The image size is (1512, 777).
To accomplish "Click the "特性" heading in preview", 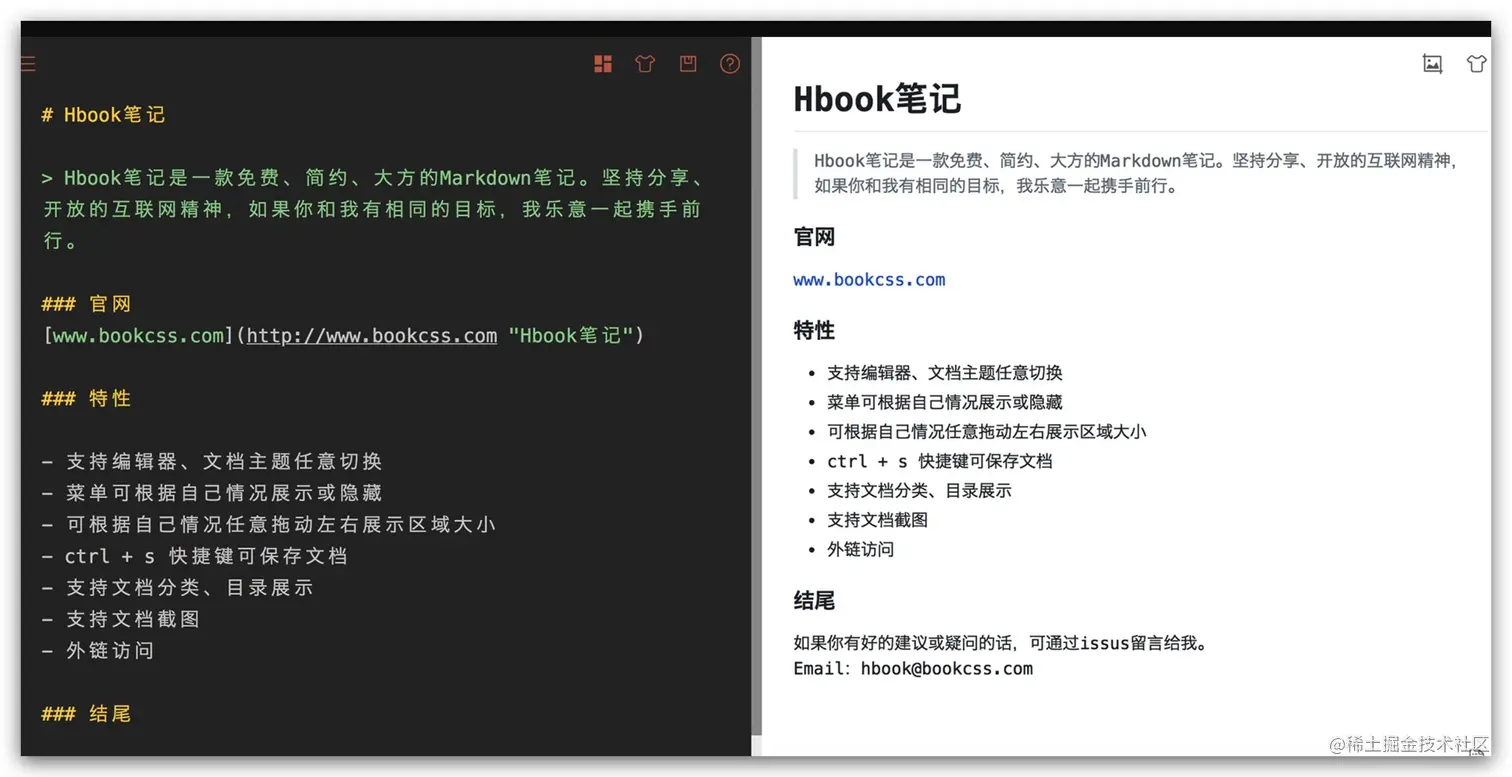I will coord(814,331).
